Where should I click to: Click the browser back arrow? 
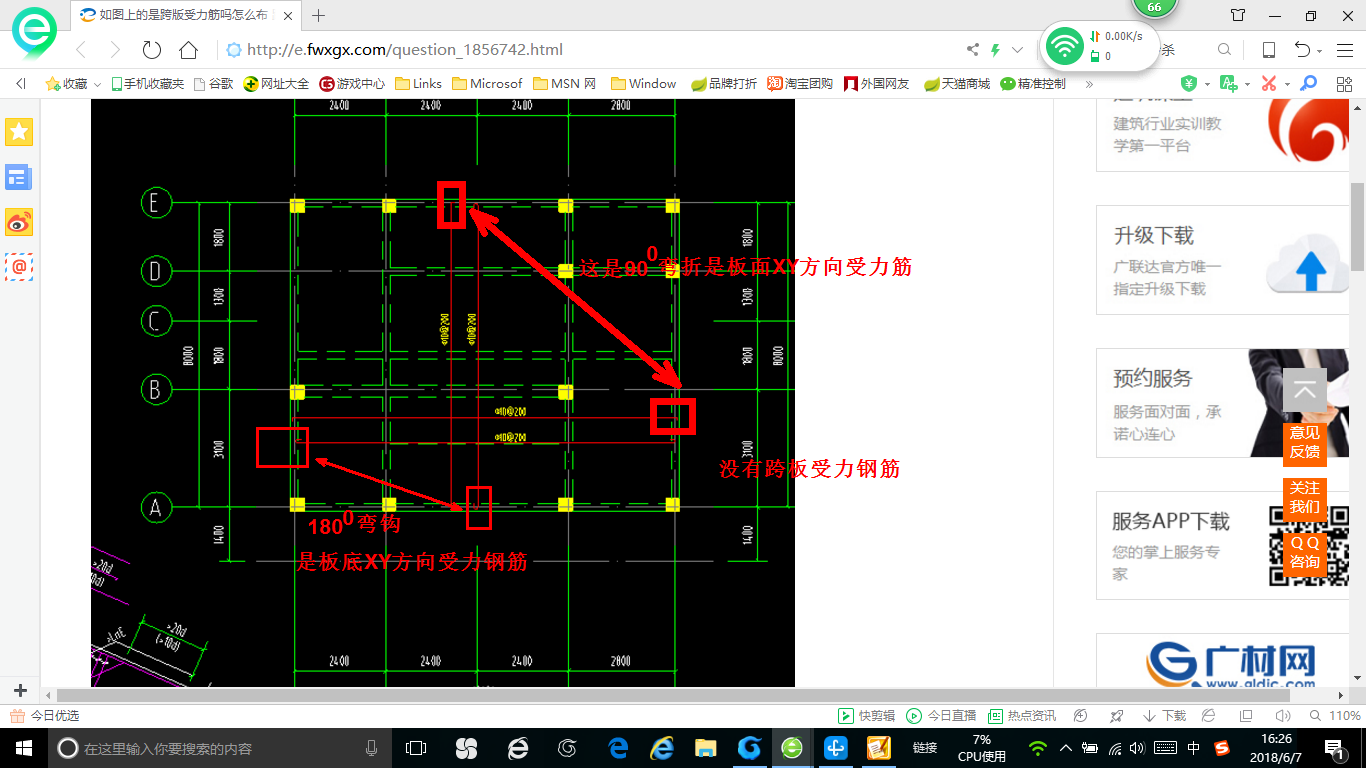pos(81,50)
